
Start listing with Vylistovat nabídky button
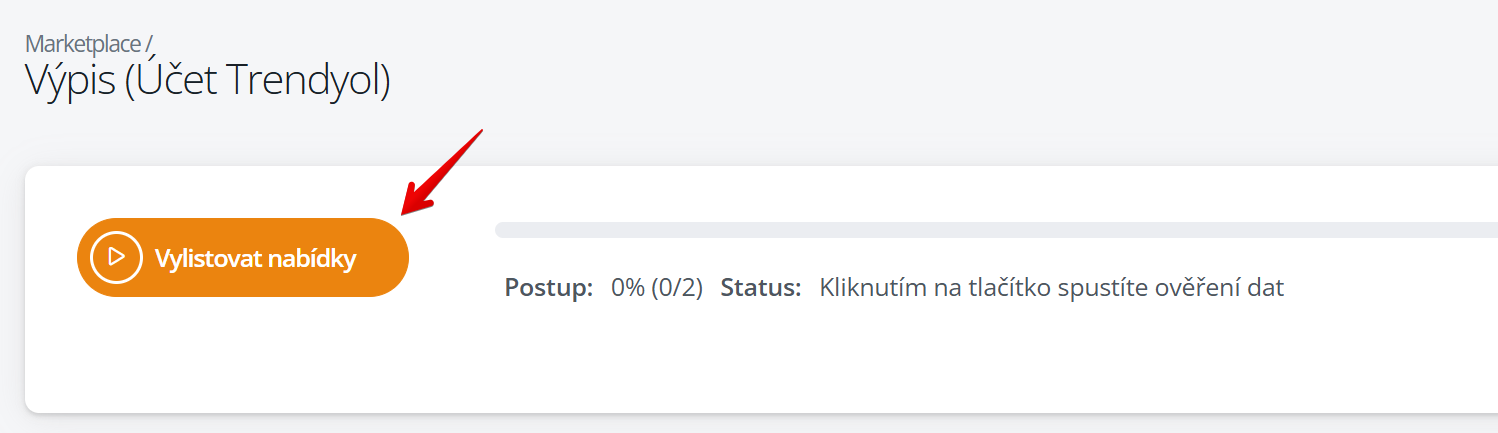coord(243,257)
